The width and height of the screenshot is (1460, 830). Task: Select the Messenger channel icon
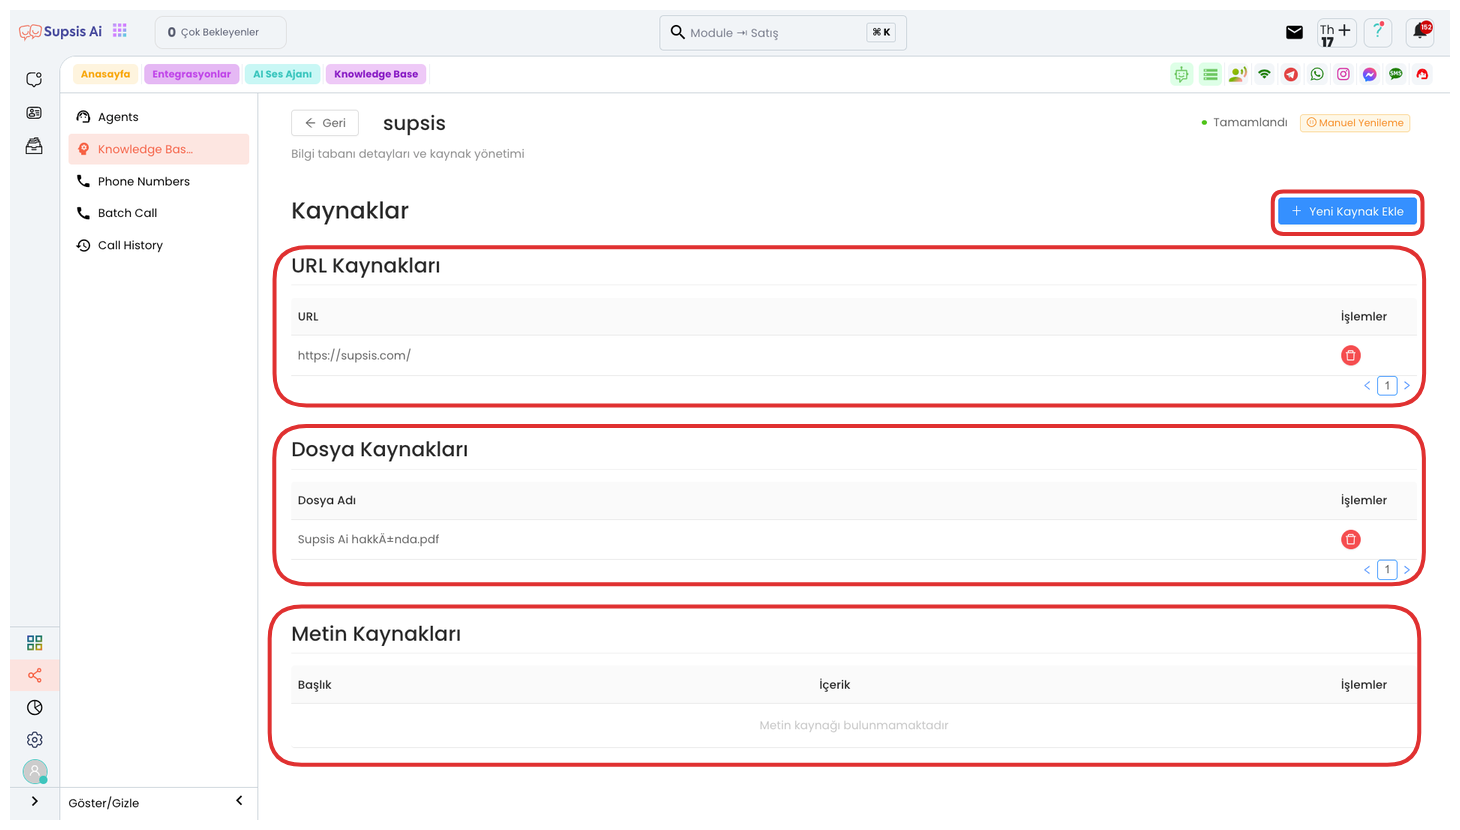coord(1369,74)
